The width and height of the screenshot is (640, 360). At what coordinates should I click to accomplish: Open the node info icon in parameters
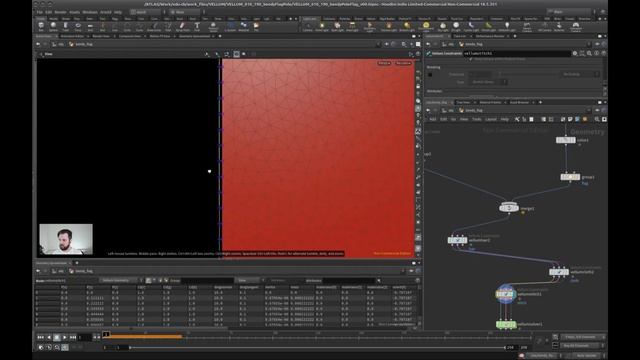pos(597,53)
